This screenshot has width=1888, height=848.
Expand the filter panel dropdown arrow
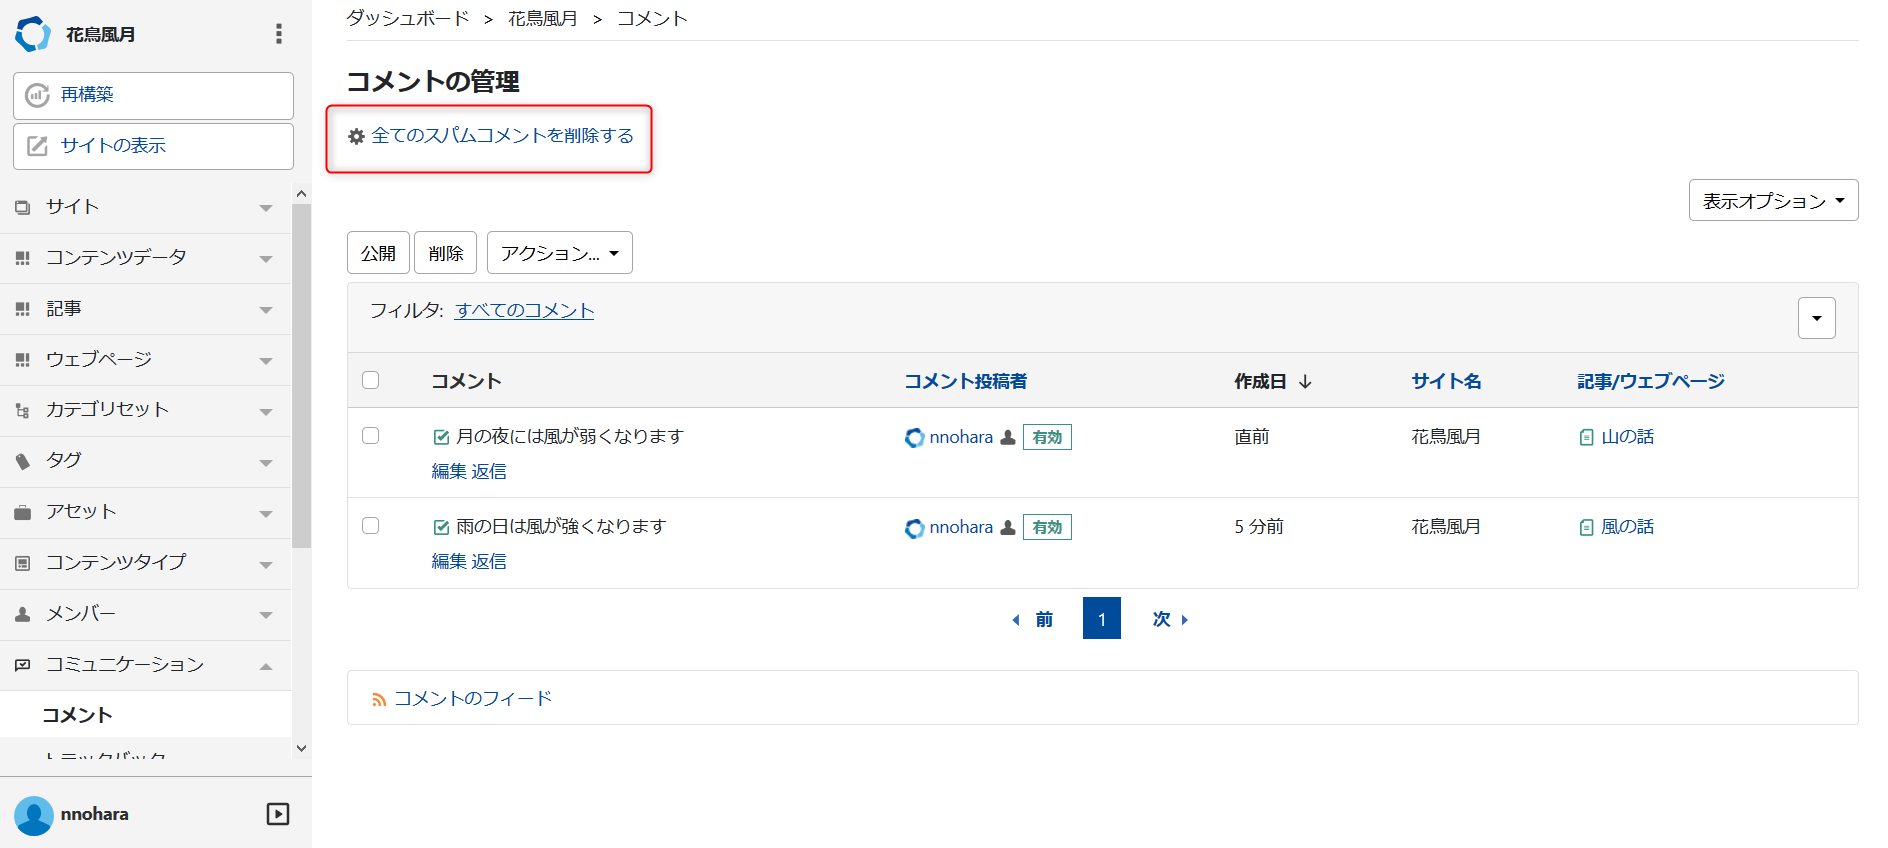[1817, 318]
